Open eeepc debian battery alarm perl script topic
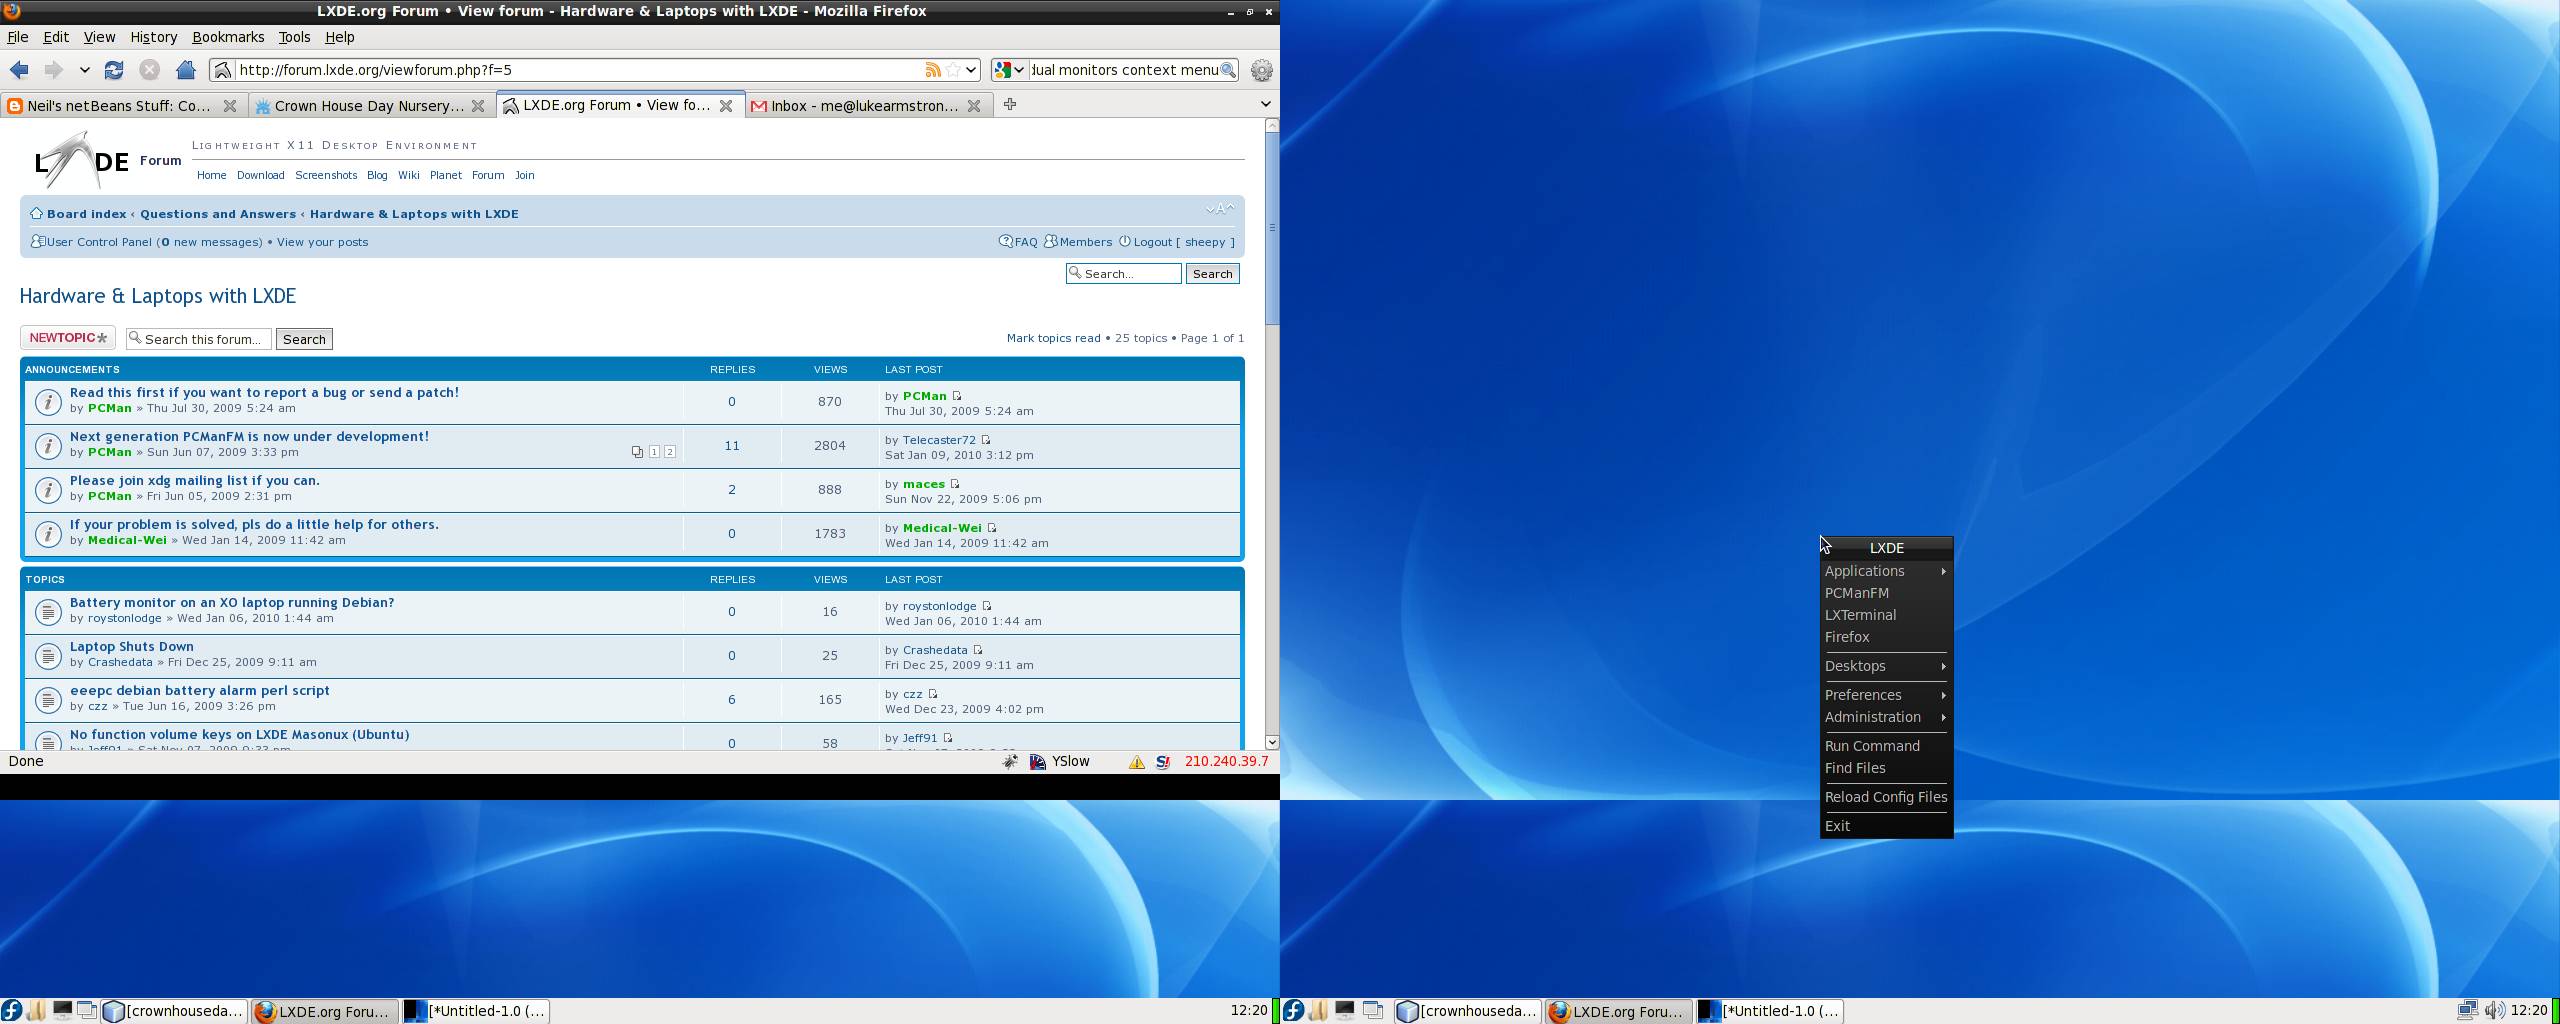Screen dimensions: 2560x1024 [200, 690]
